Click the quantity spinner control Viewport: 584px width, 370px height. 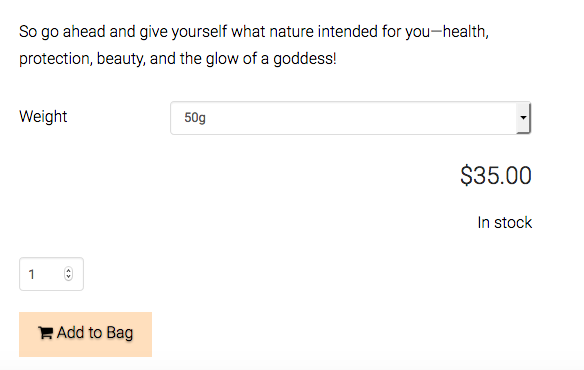pyautogui.click(x=68, y=273)
